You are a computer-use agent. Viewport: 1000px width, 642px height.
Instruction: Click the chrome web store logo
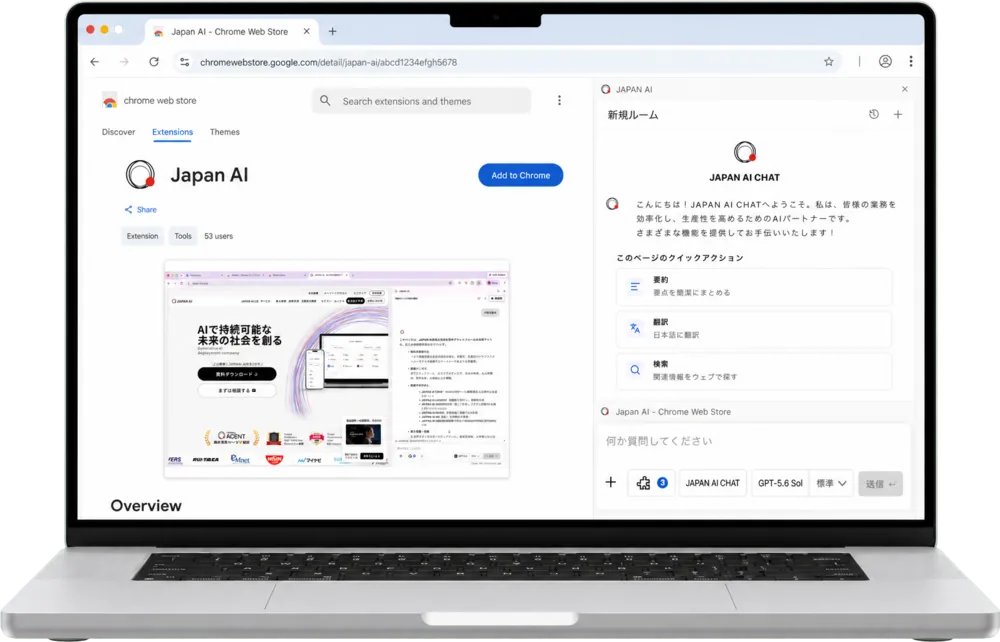110,101
